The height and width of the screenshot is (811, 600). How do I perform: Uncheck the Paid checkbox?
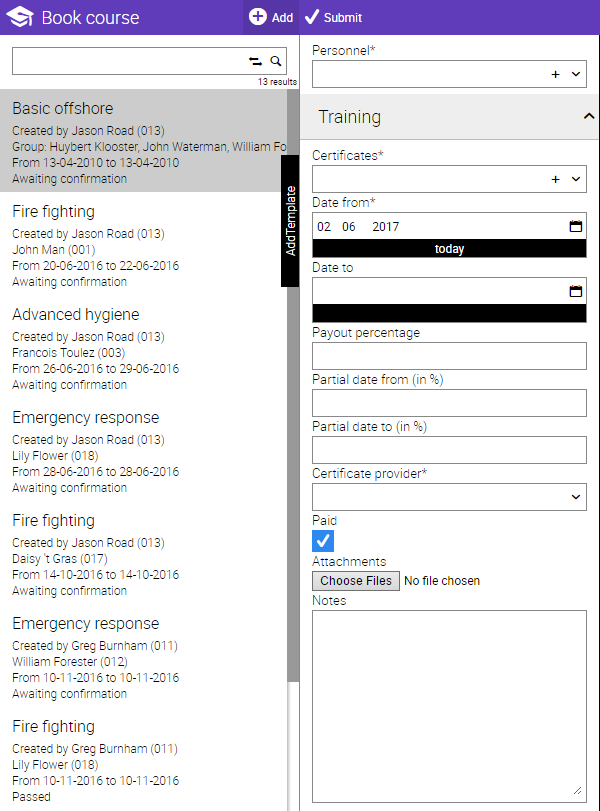click(x=323, y=541)
